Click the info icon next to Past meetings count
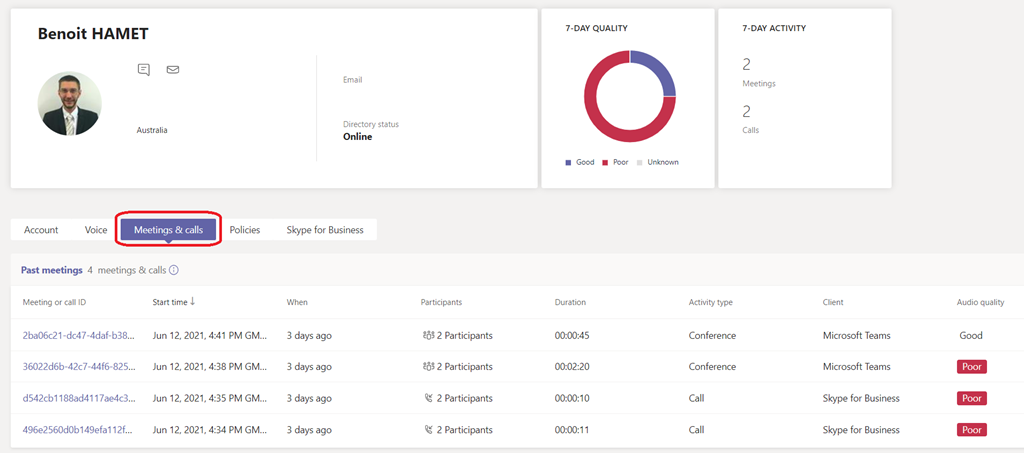Image resolution: width=1024 pixels, height=453 pixels. click(174, 270)
